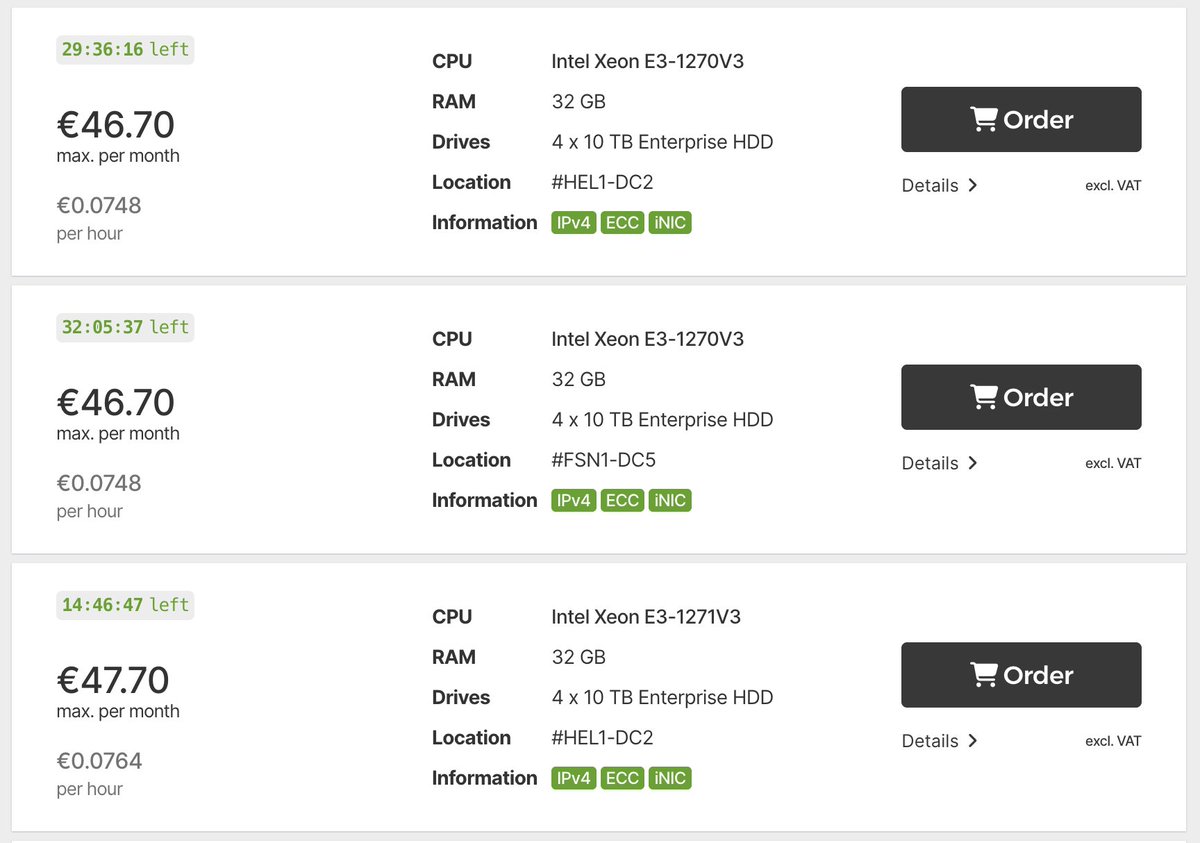Click excl. VAT note on the €47.70 listing
The image size is (1200, 843).
coord(1113,741)
